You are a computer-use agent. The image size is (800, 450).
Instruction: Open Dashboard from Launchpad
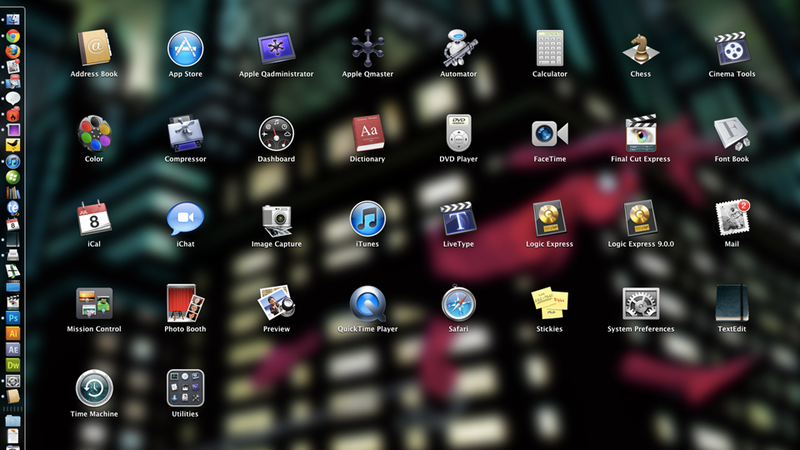[x=276, y=134]
